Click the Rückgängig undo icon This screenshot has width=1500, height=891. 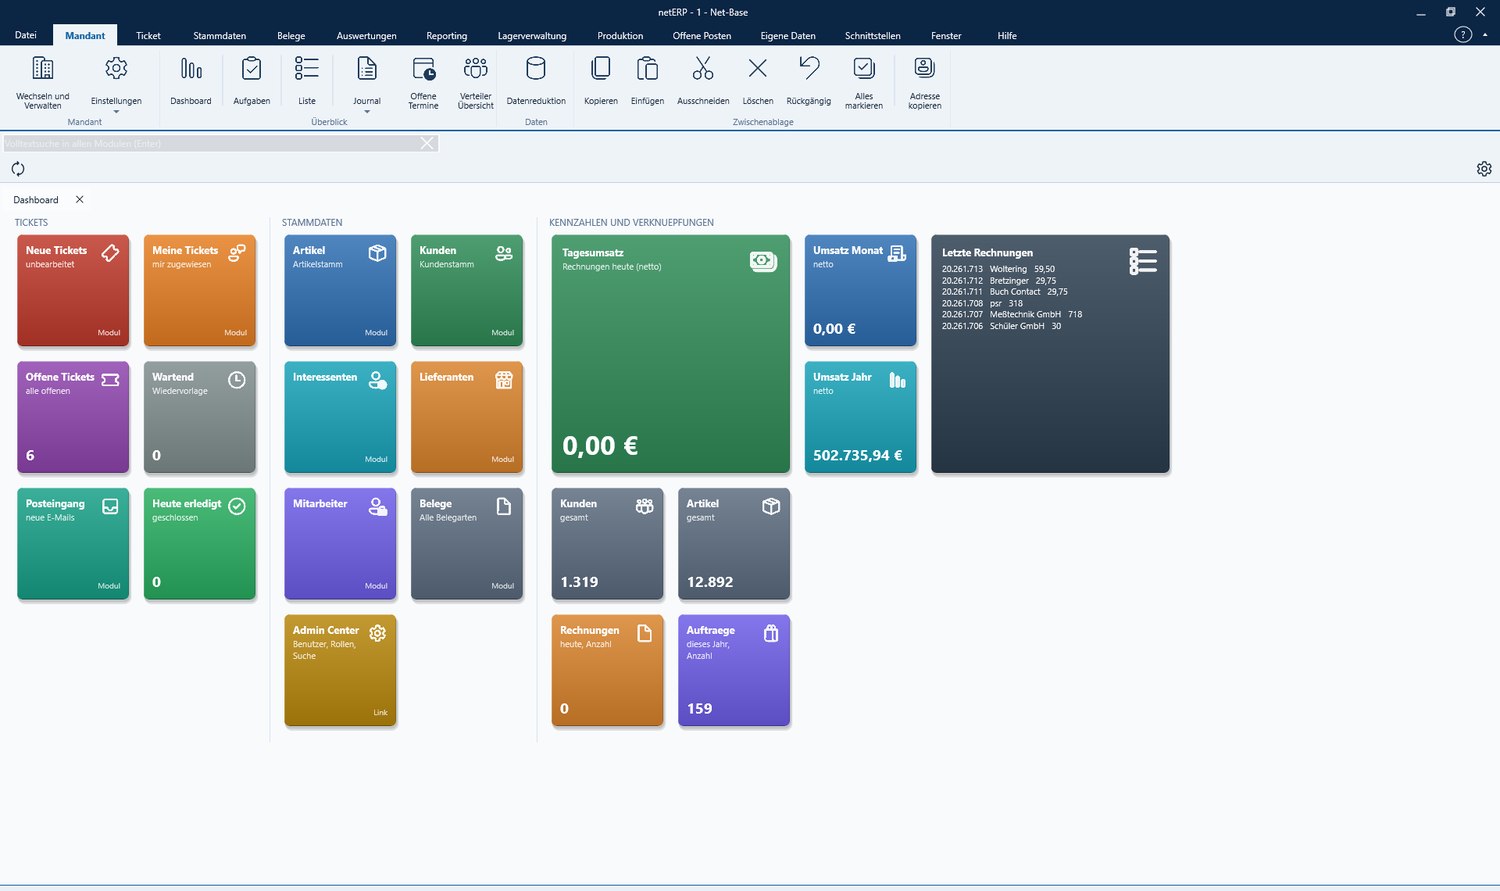pos(809,69)
